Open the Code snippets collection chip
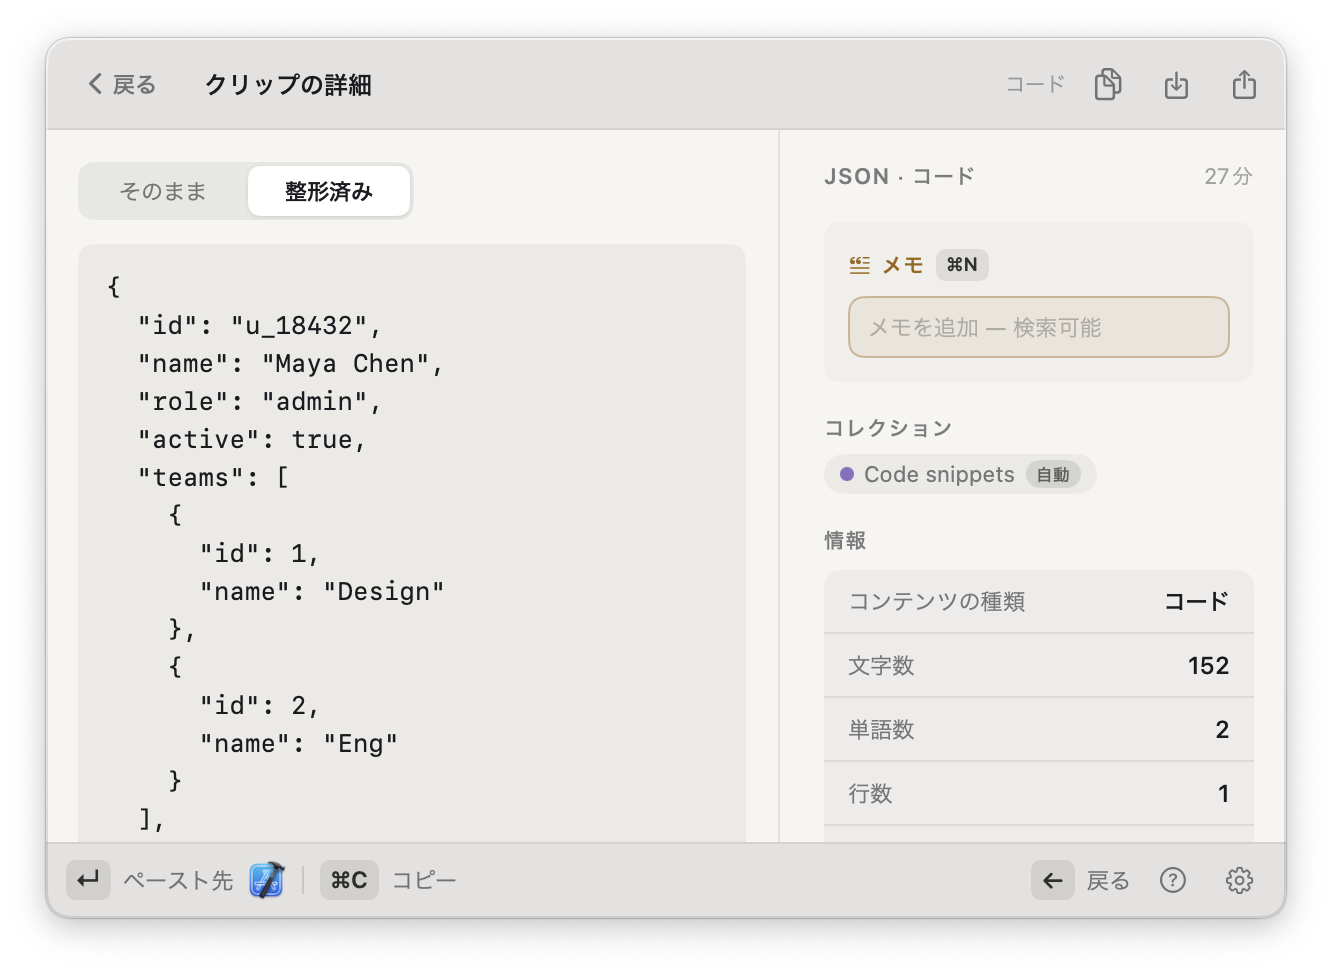The height and width of the screenshot is (972, 1332). [960, 474]
